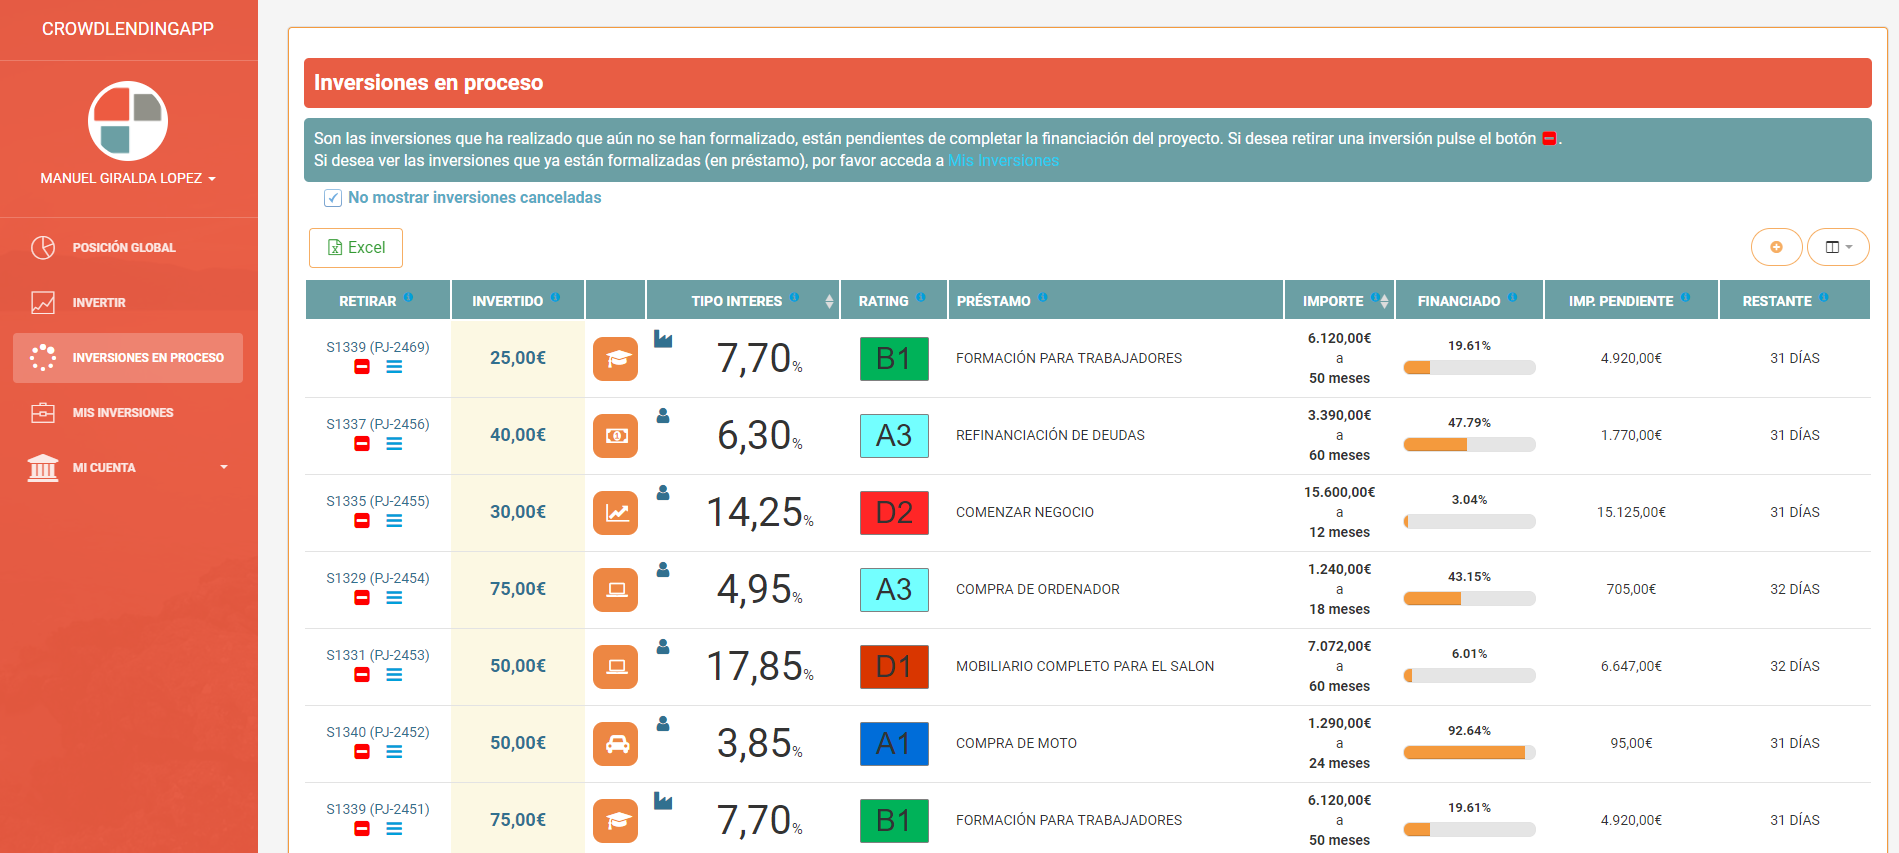Click 47.79% funding progress bar

click(x=1469, y=445)
